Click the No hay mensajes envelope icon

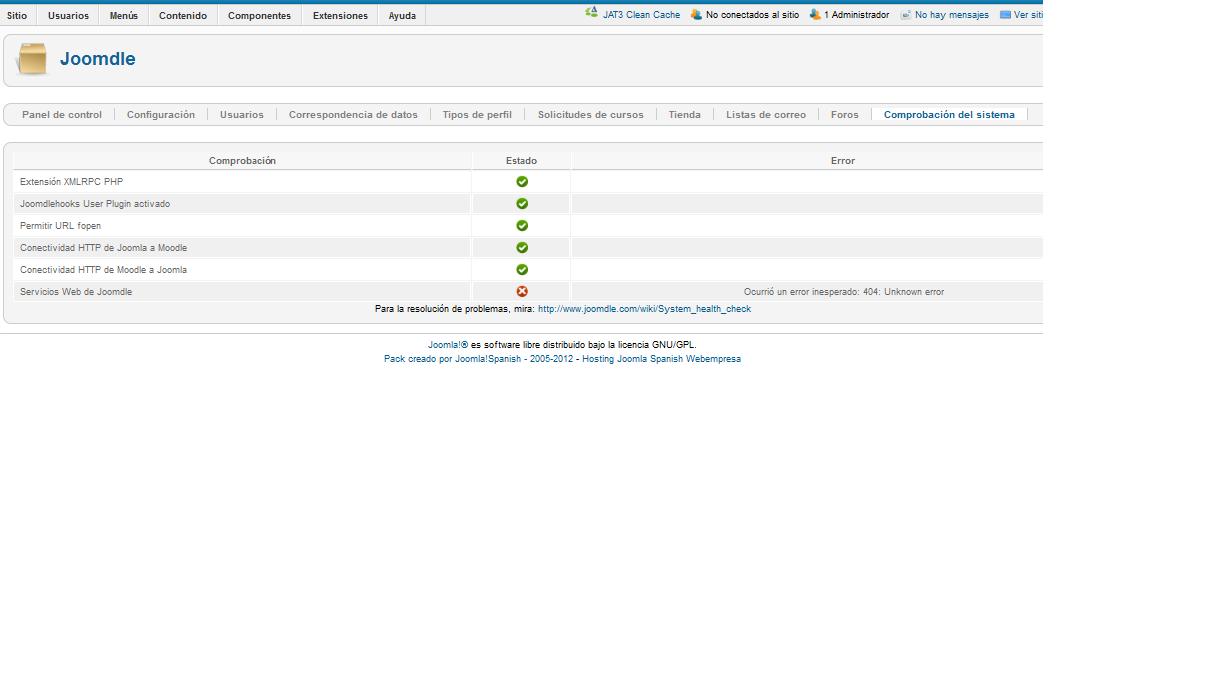(905, 15)
